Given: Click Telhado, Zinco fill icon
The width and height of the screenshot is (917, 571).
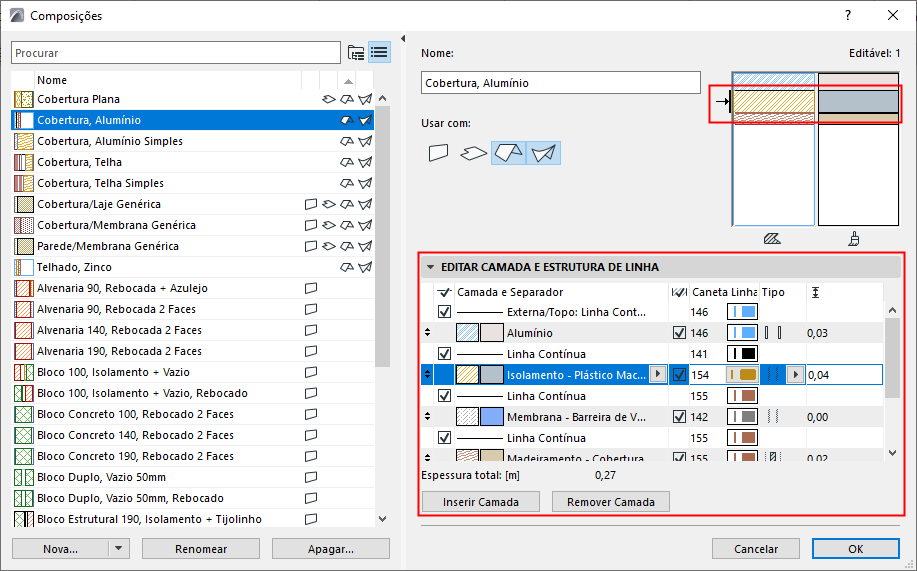Looking at the screenshot, I should click(x=24, y=267).
